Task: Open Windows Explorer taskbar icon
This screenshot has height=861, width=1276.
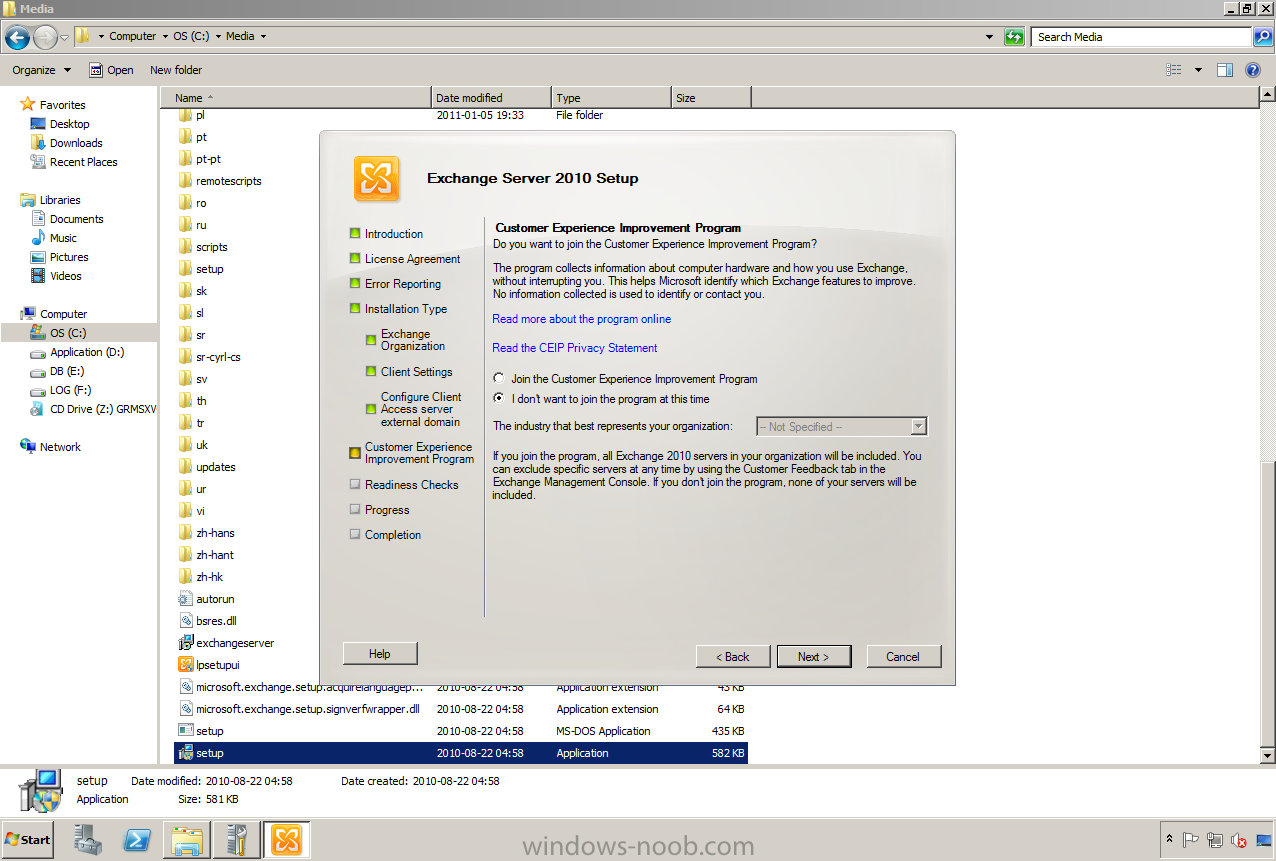Action: 187,840
